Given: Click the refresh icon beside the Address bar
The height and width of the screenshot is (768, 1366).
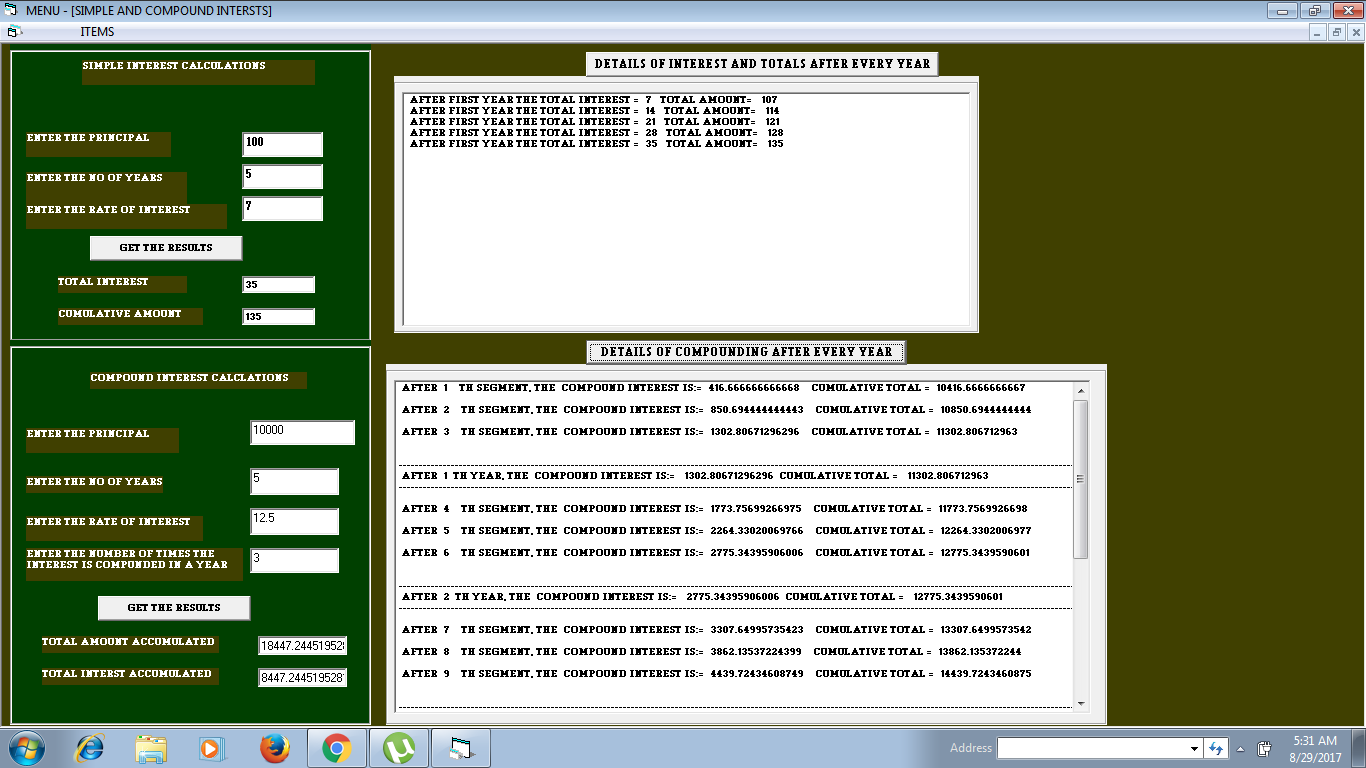Looking at the screenshot, I should [1216, 748].
